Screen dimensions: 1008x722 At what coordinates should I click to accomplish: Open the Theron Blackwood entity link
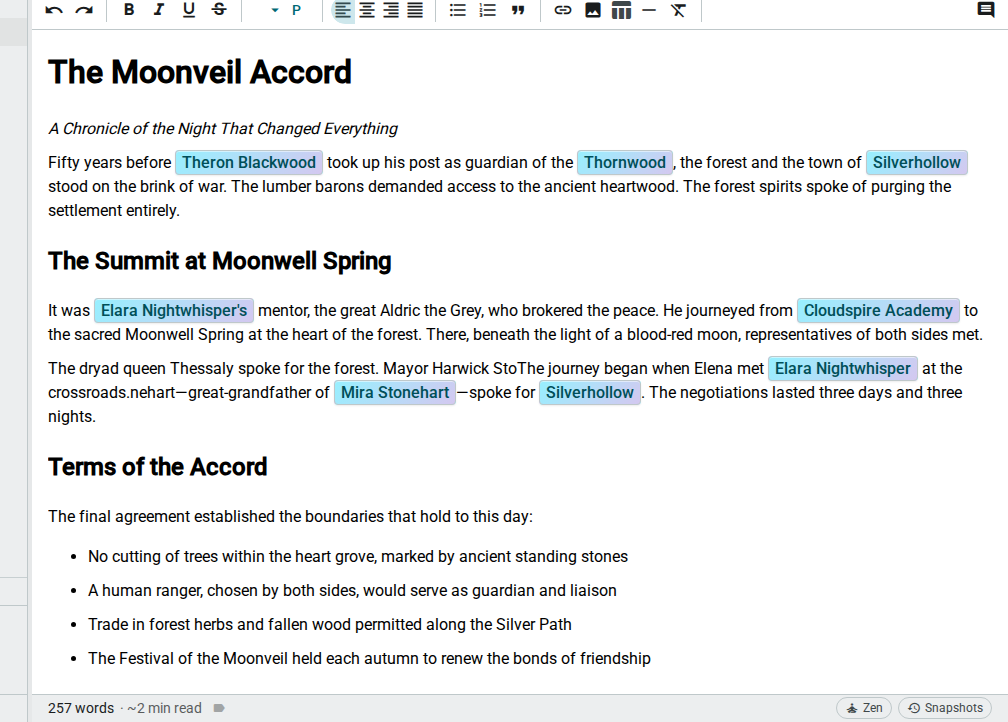[249, 163]
